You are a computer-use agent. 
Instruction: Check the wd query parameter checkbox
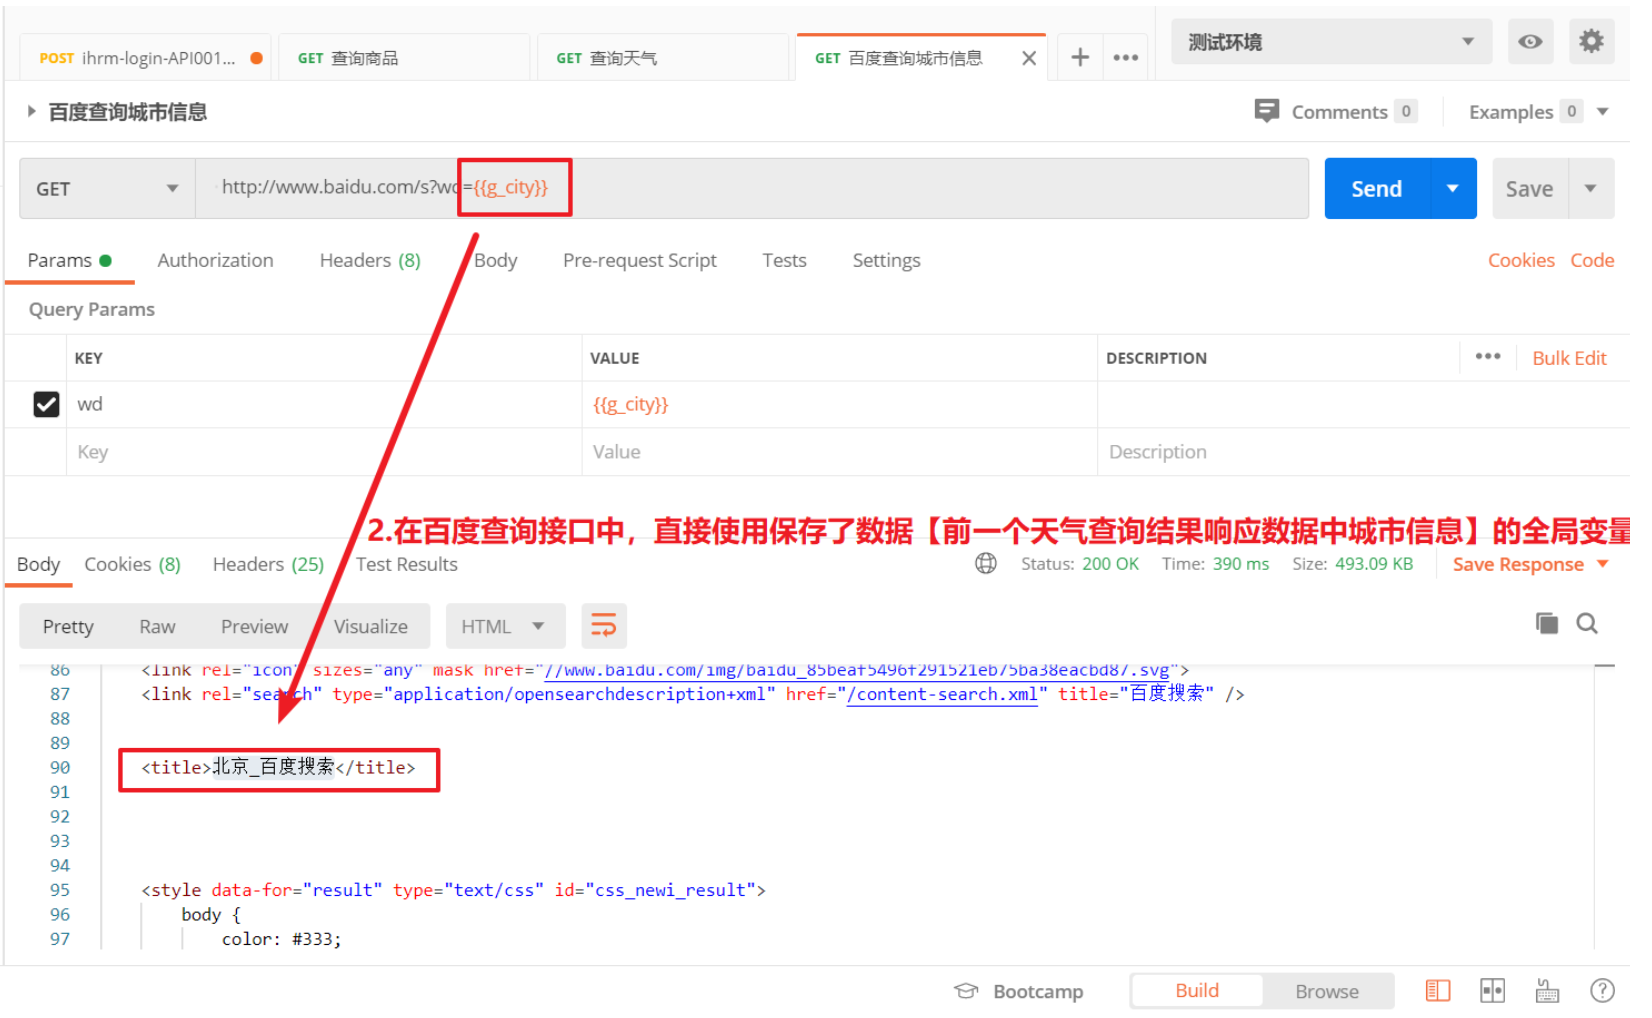point(46,404)
